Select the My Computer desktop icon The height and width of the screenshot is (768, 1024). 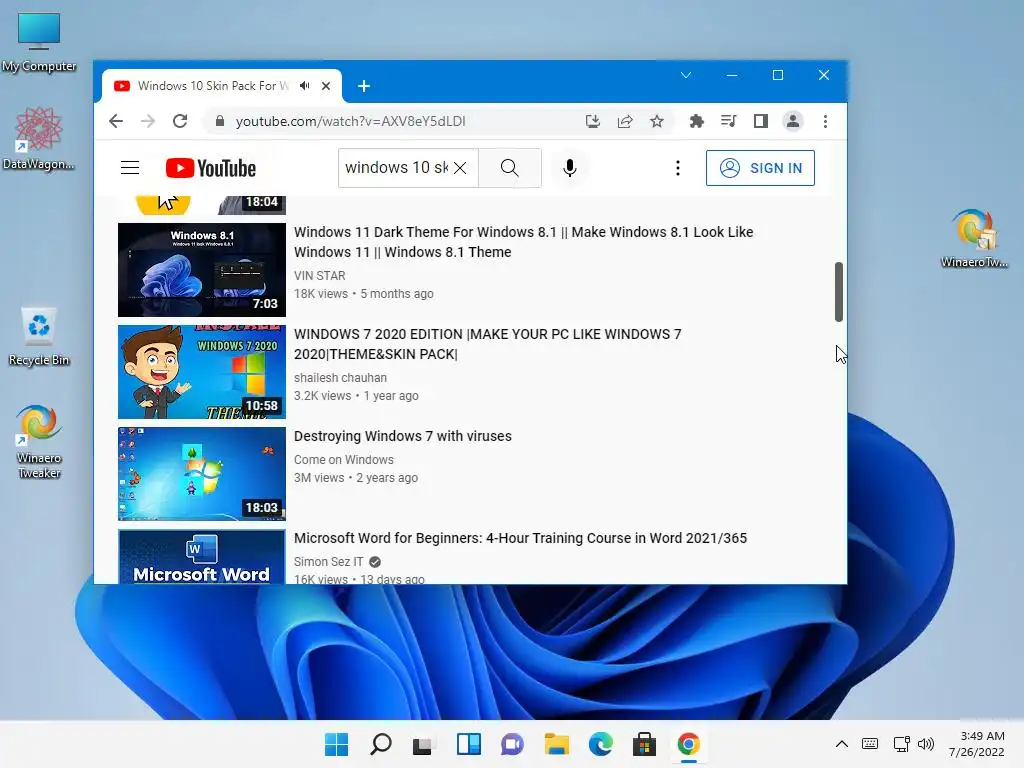coord(39,42)
